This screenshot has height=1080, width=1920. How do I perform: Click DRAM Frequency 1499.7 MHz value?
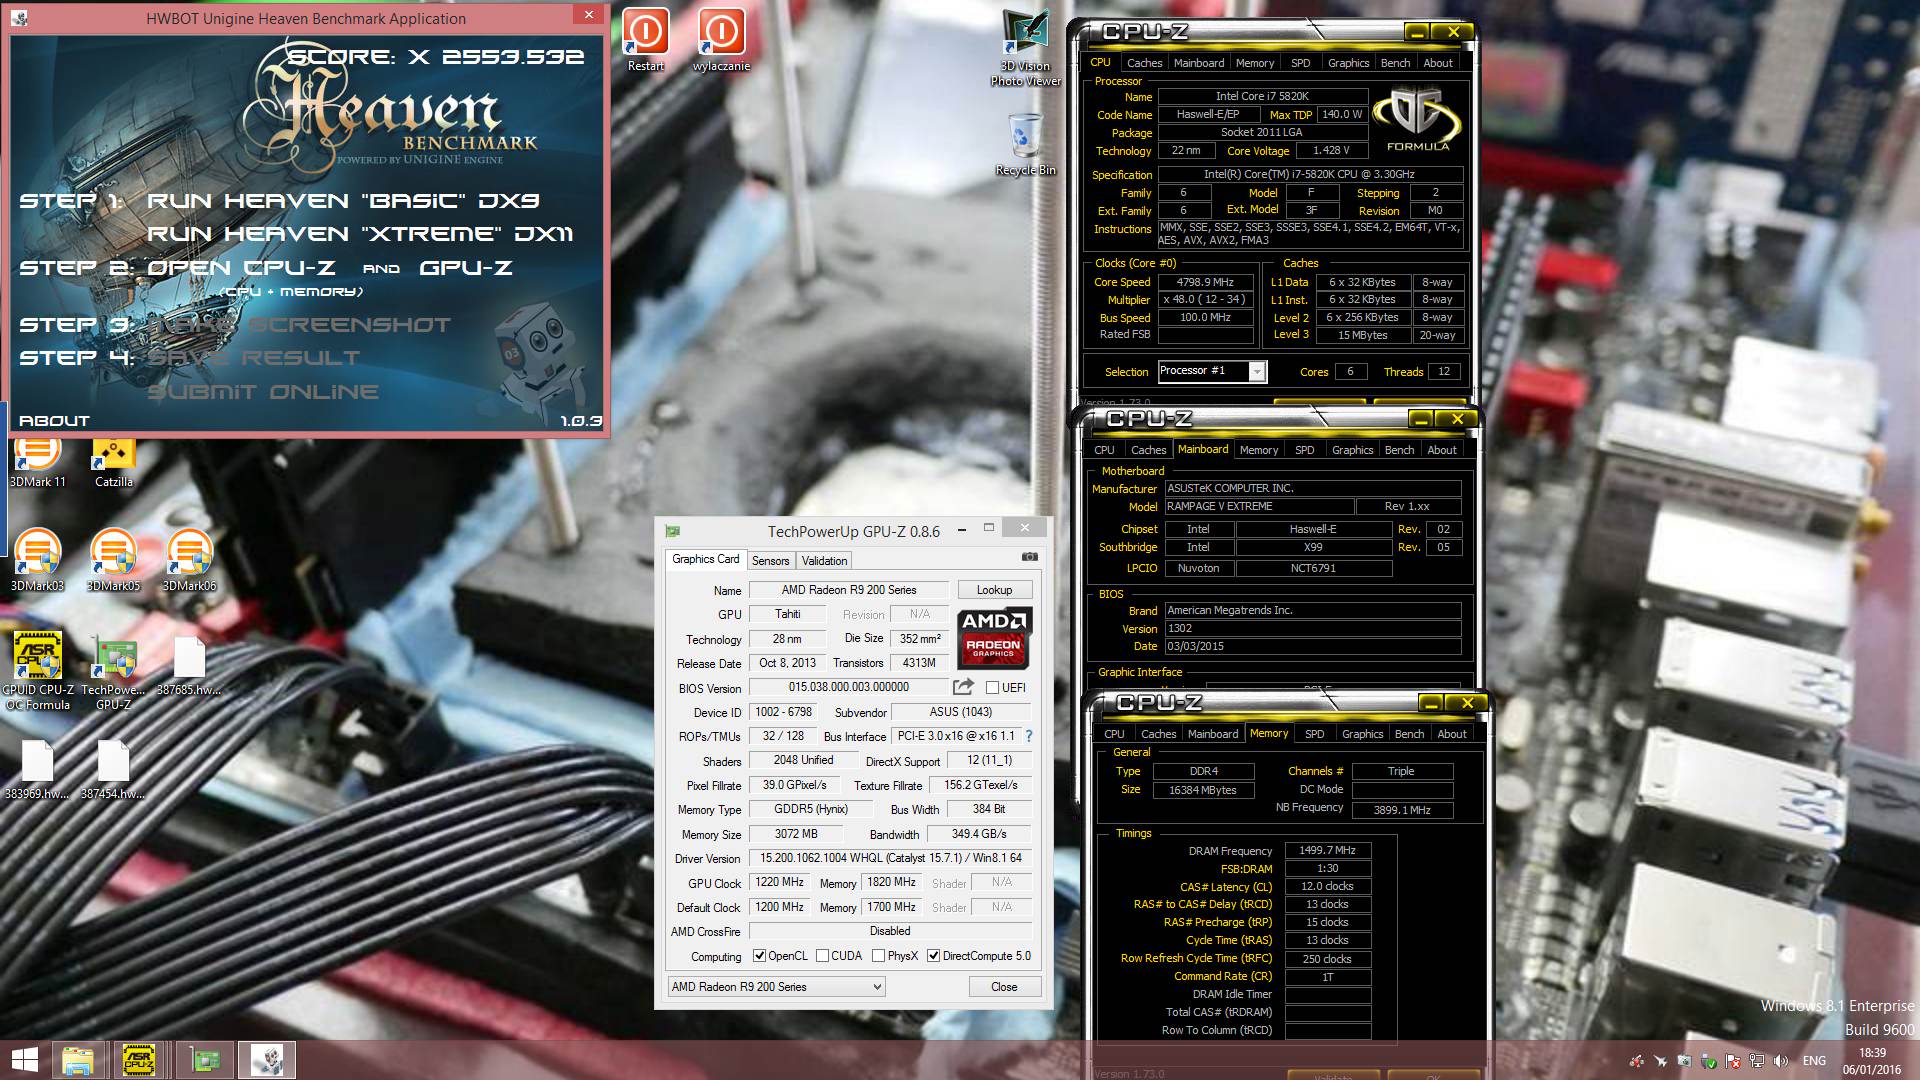pos(1327,850)
